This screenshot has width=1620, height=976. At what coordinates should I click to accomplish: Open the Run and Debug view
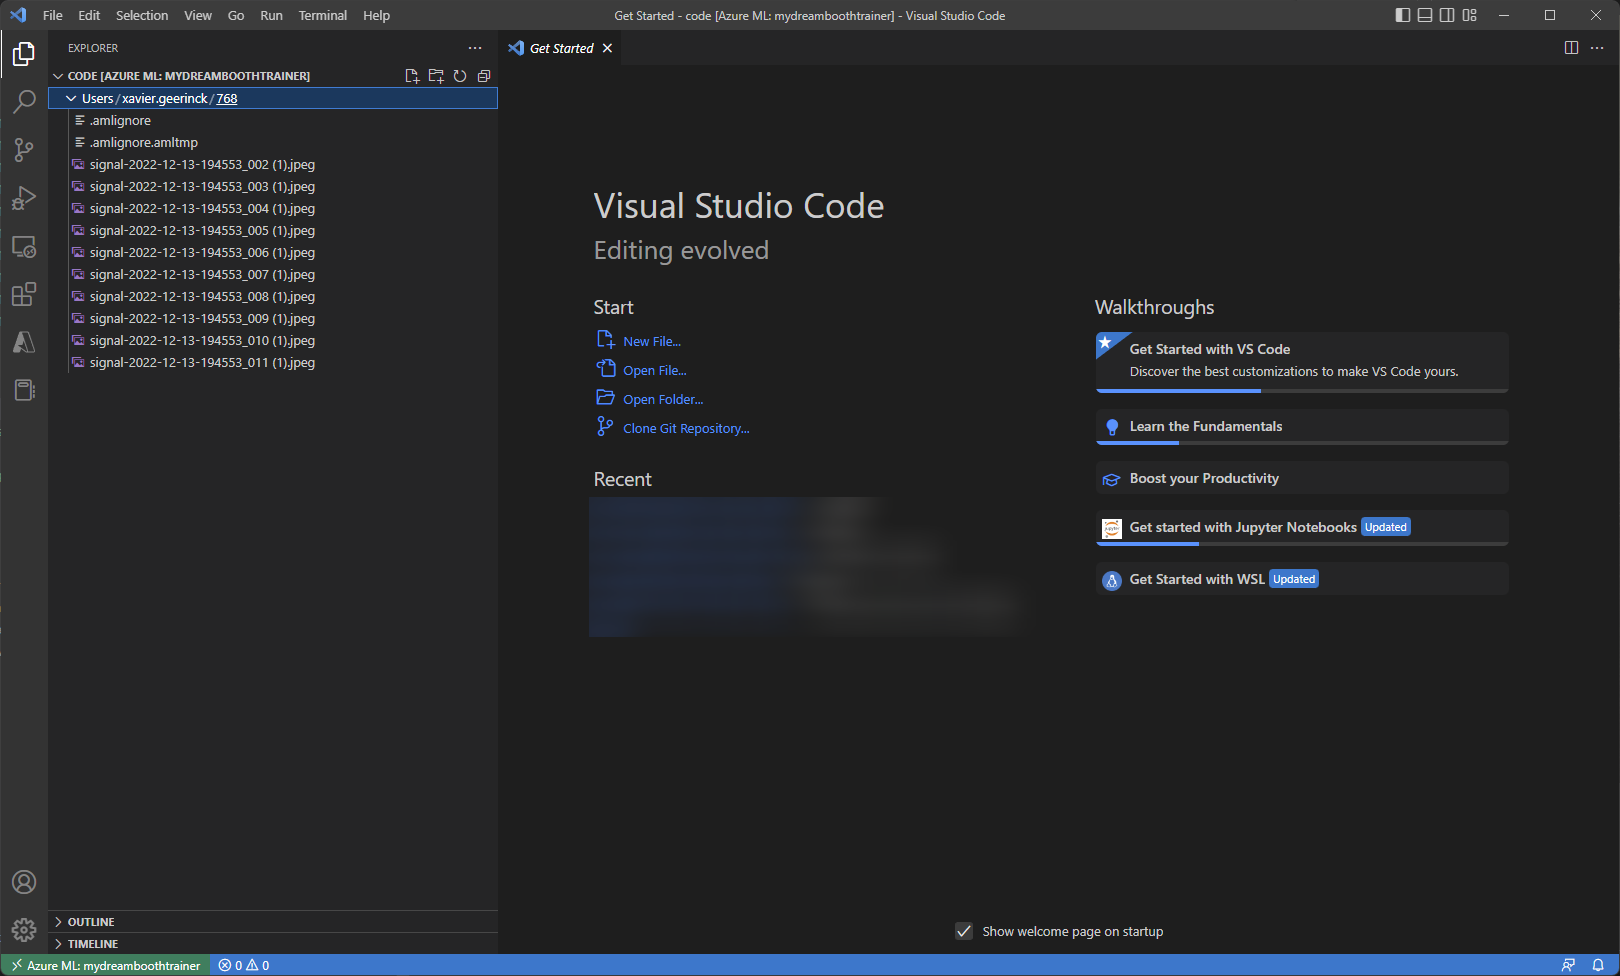point(24,198)
